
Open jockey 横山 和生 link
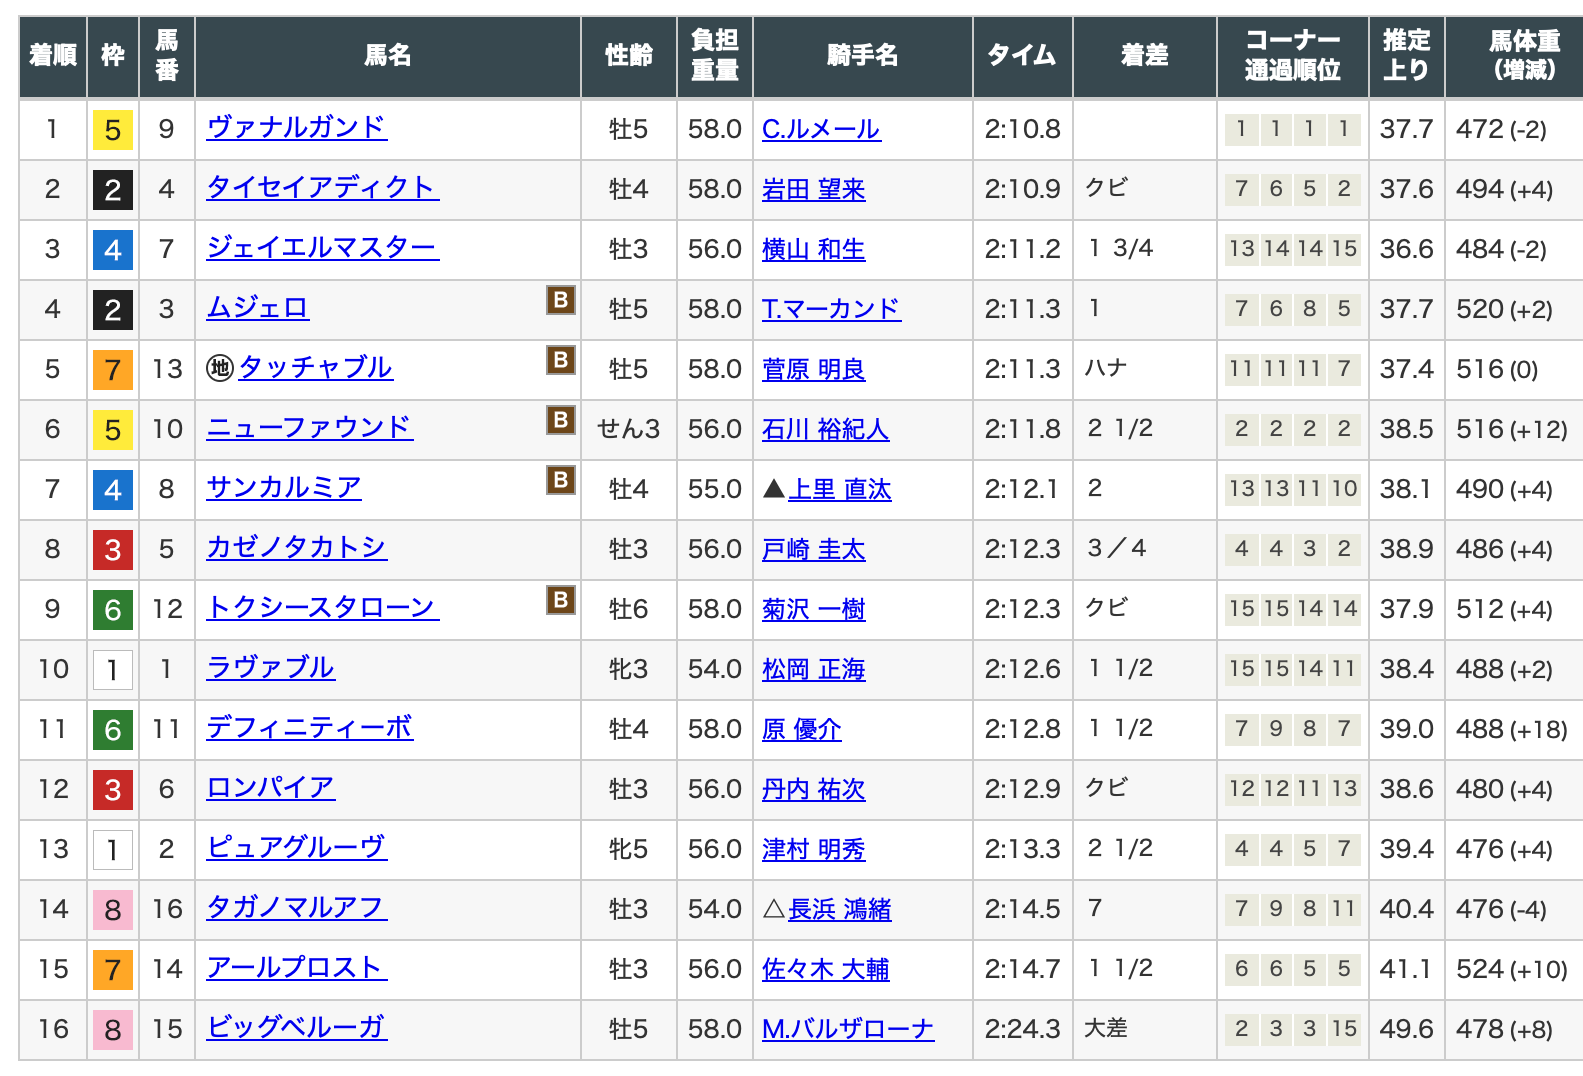813,249
